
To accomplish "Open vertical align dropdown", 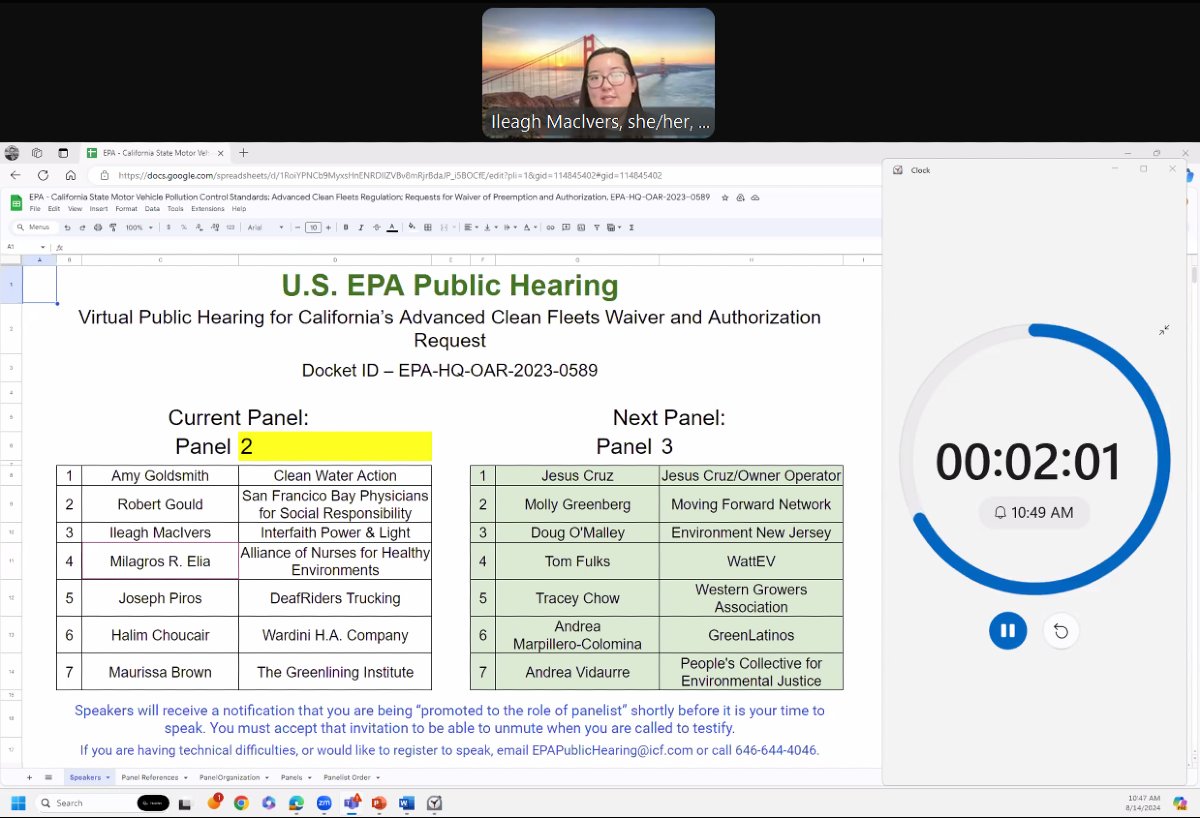I will click(x=491, y=228).
